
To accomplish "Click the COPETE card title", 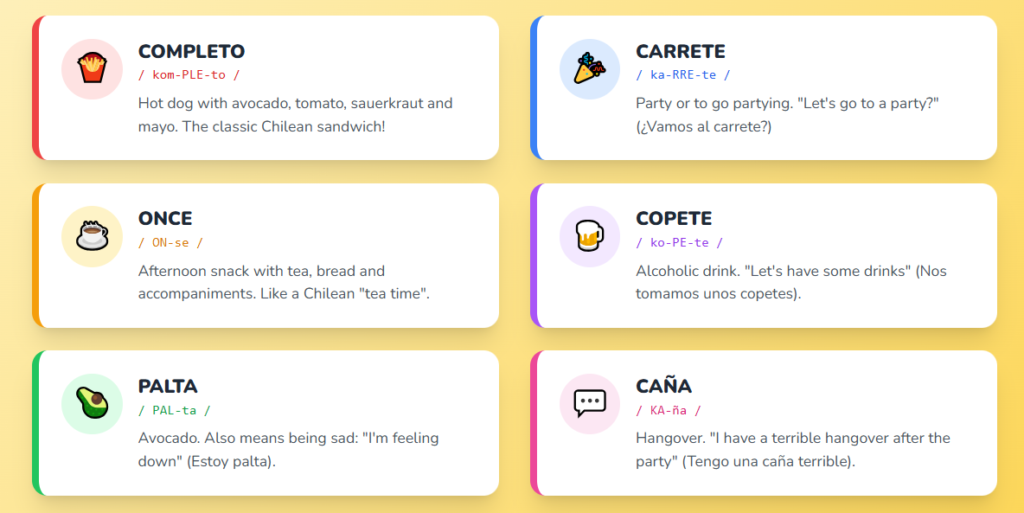I will click(674, 219).
